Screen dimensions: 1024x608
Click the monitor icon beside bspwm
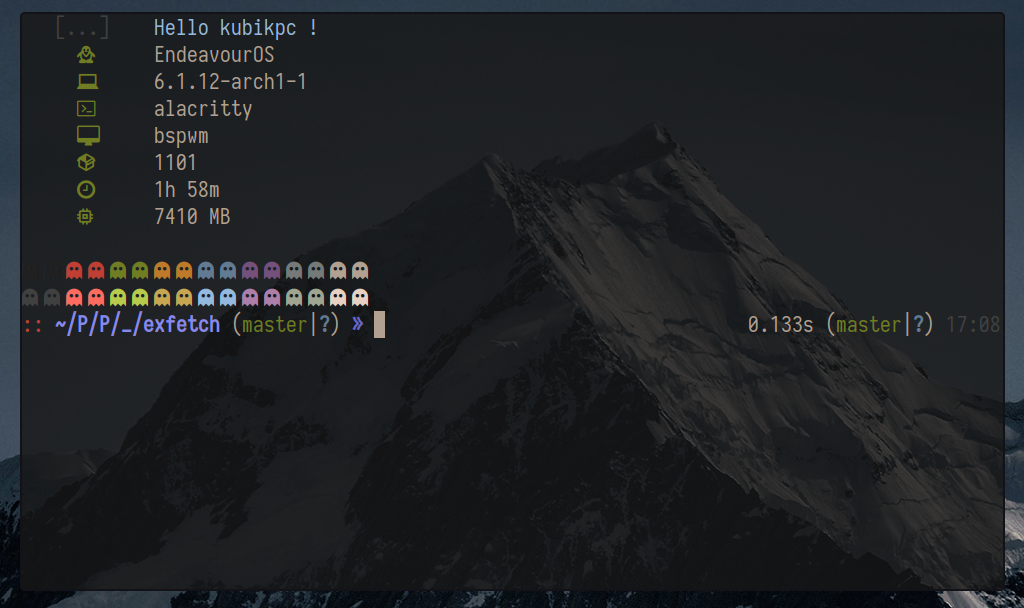(x=87, y=135)
